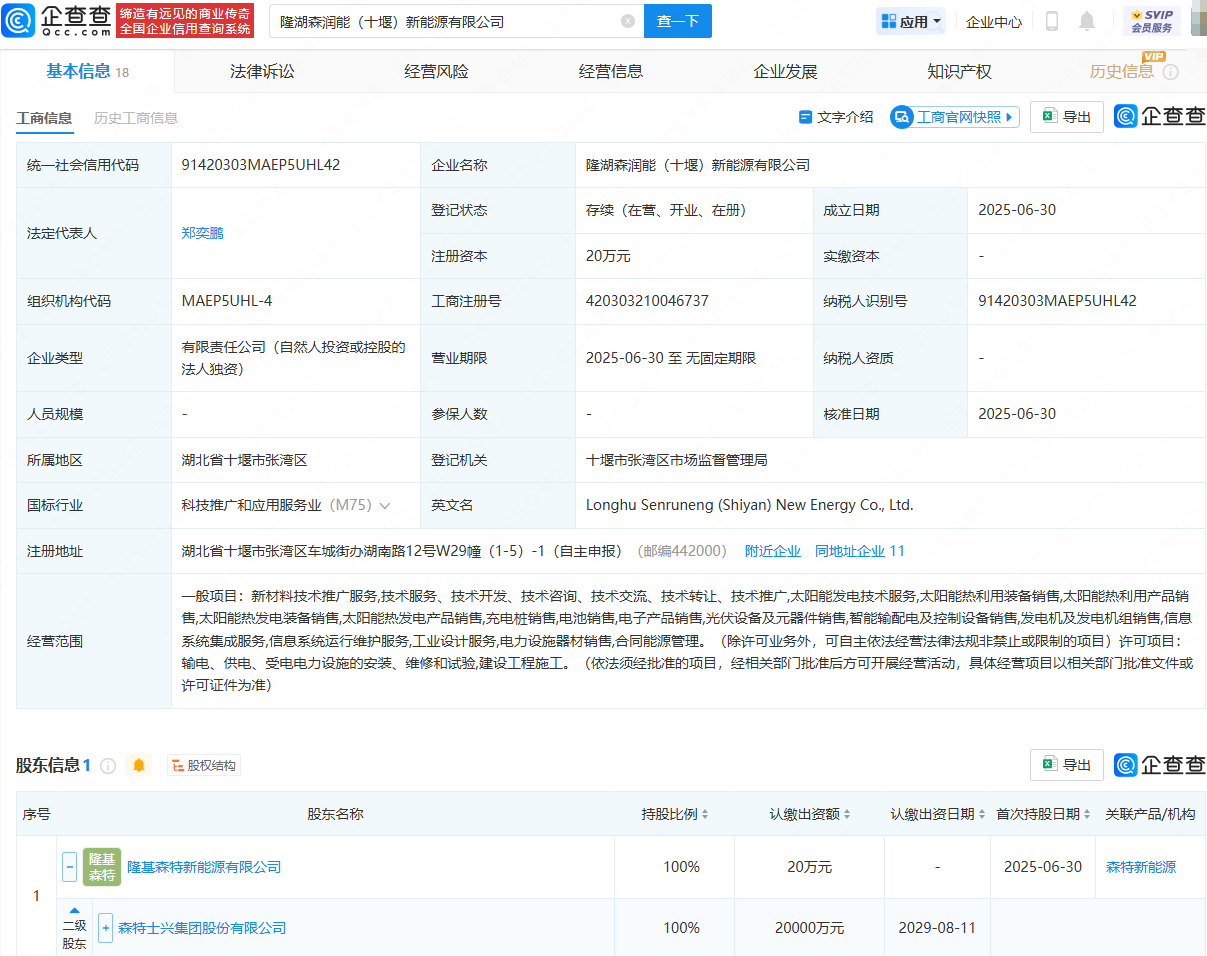Image resolution: width=1207 pixels, height=956 pixels.
Task: Select the 工商信息 sub-tab
Action: (44, 118)
